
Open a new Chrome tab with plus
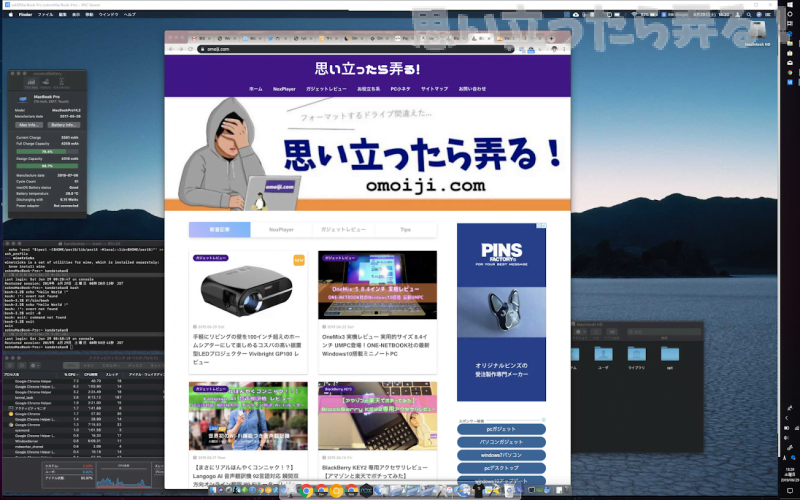[551, 38]
